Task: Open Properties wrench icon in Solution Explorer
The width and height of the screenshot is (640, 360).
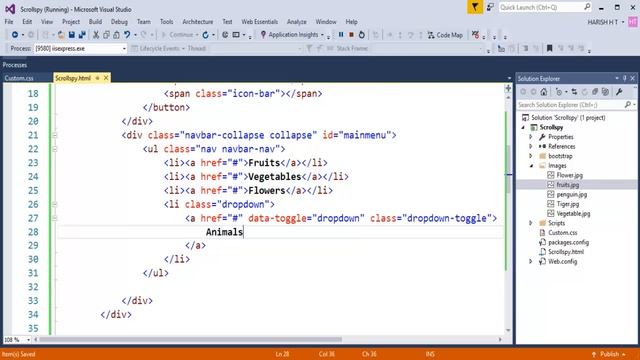Action: tap(619, 92)
